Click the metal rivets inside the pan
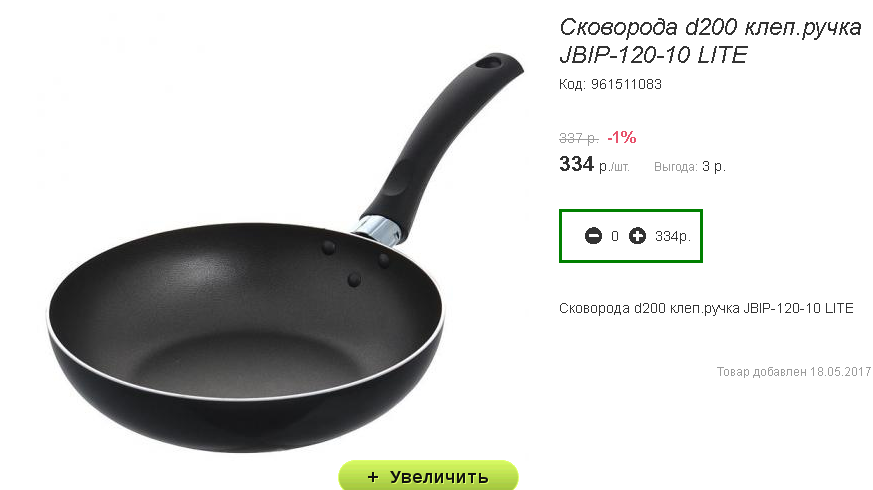The image size is (873, 490). click(x=355, y=262)
